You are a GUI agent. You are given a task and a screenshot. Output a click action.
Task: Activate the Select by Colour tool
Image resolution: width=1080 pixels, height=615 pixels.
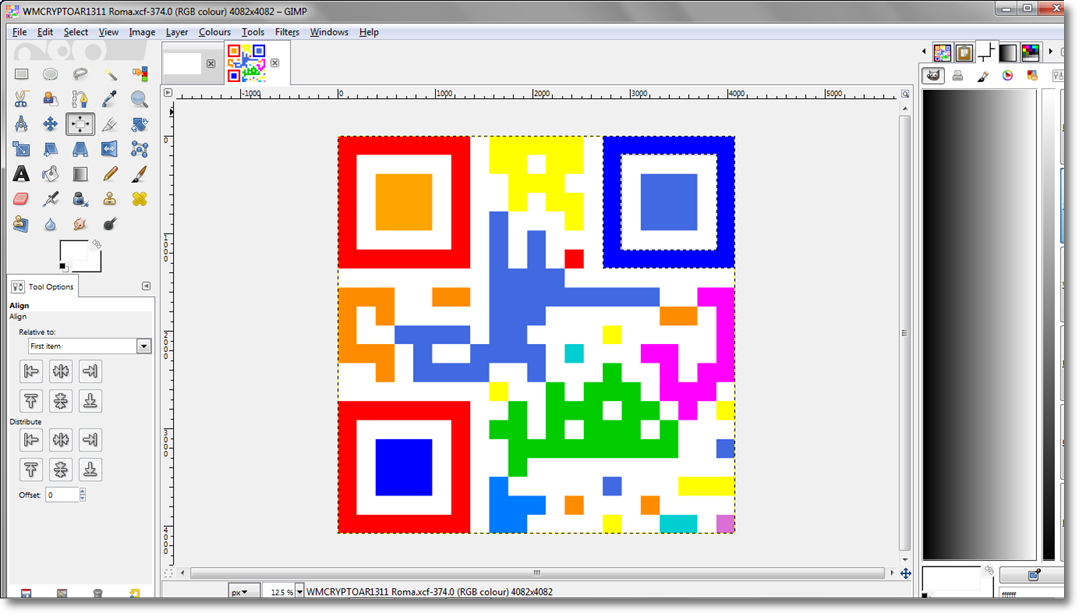click(x=139, y=74)
